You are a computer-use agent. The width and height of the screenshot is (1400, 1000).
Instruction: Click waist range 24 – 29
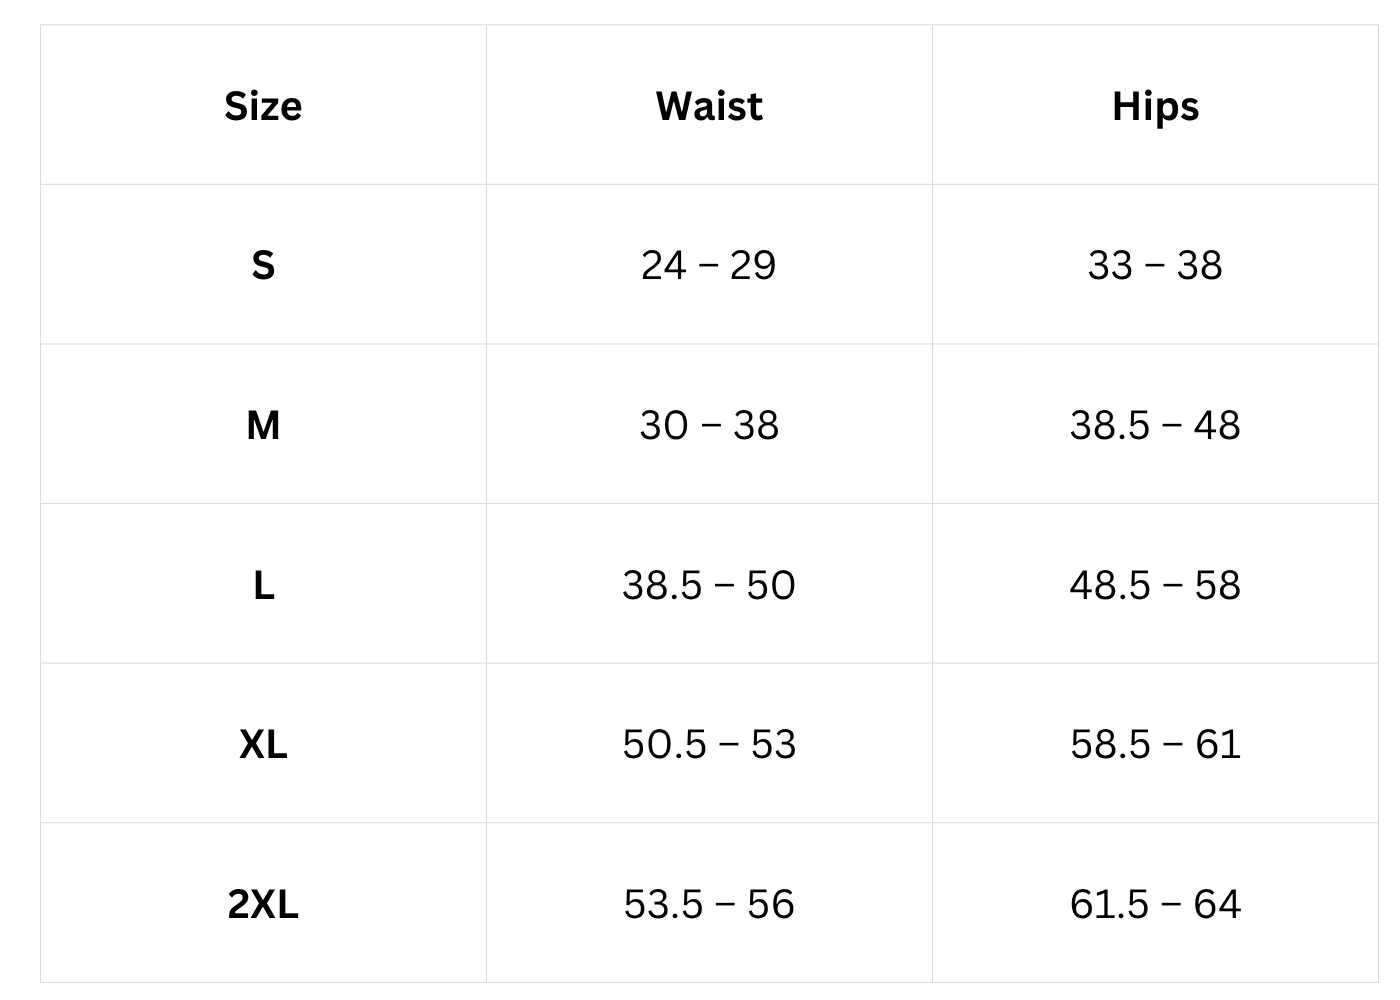pyautogui.click(x=709, y=265)
